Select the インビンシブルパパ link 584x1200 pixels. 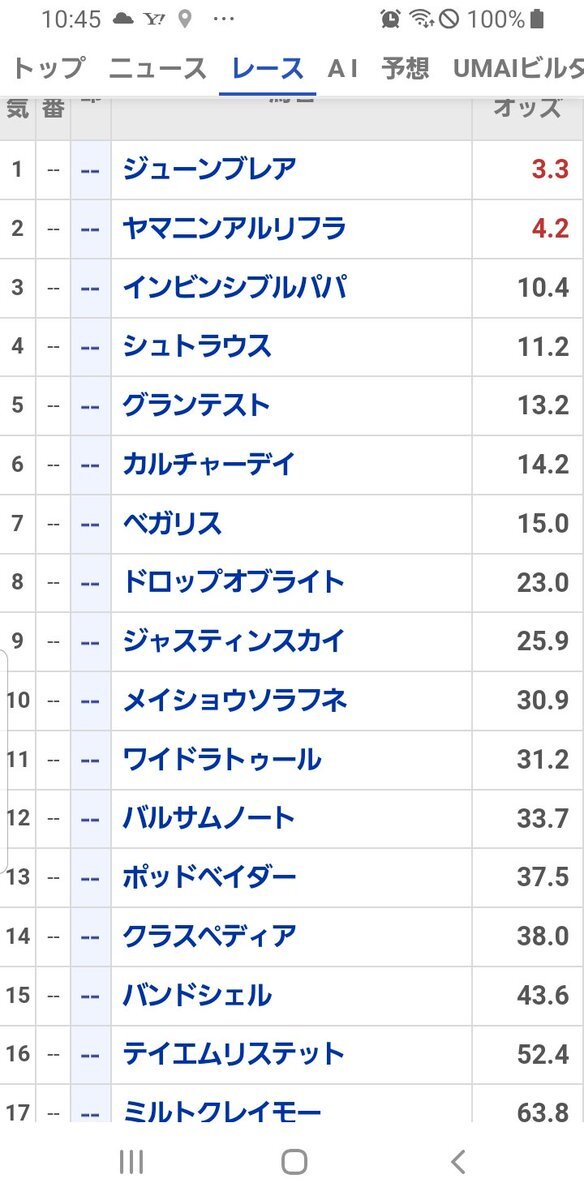[x=235, y=287]
